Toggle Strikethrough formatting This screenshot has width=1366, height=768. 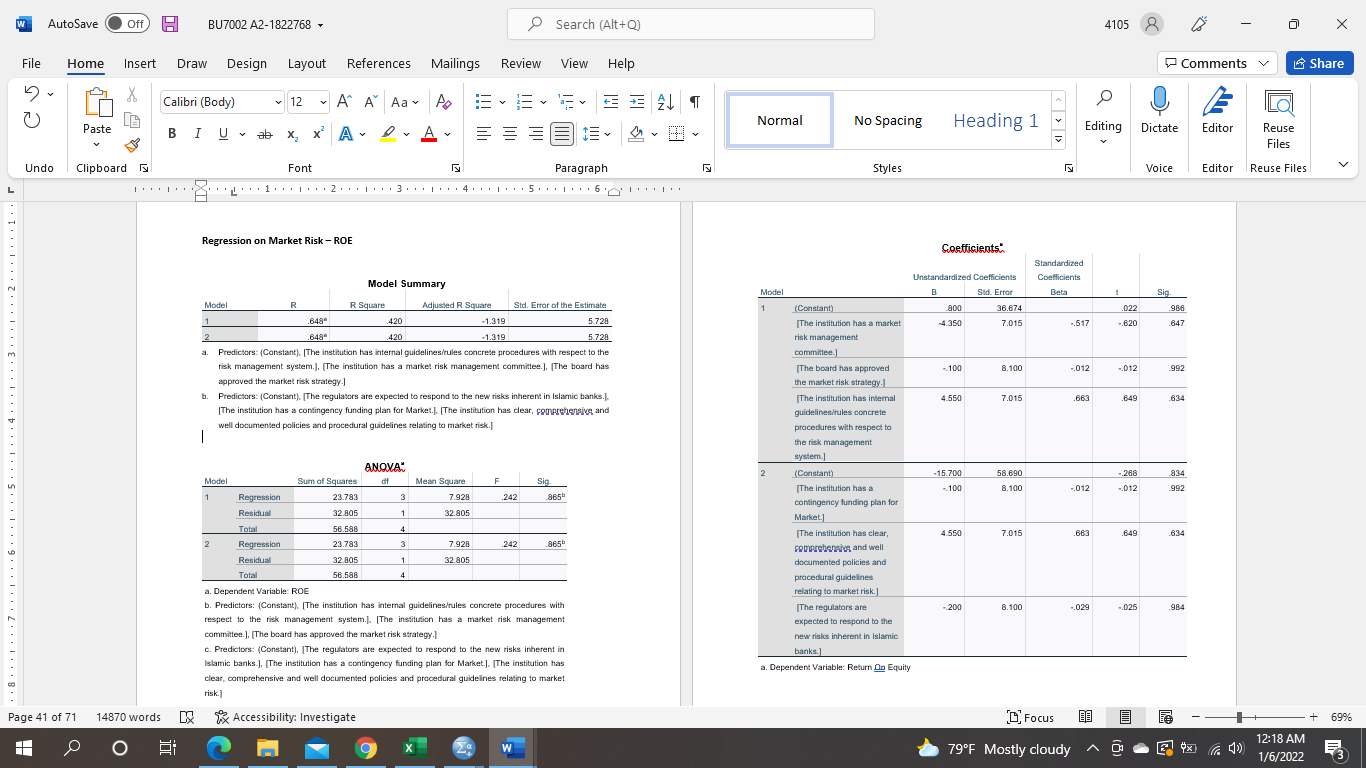pyautogui.click(x=264, y=134)
